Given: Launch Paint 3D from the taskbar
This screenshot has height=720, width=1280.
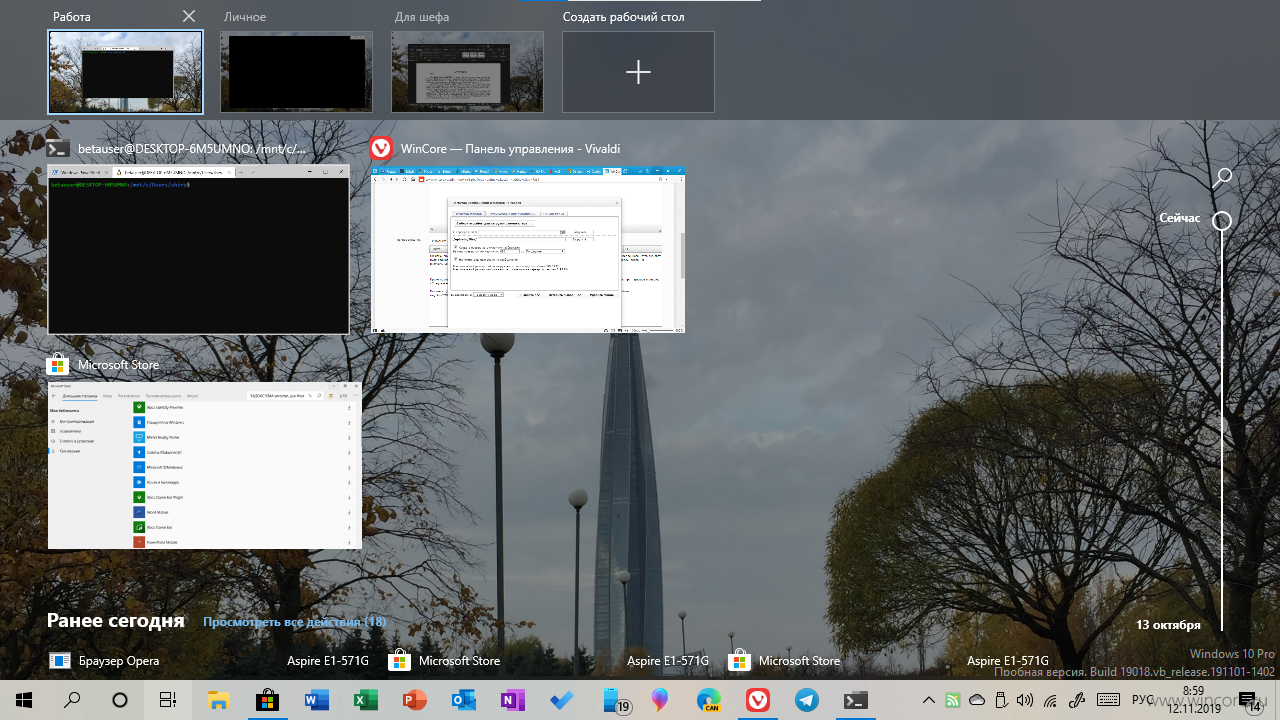Looking at the screenshot, I should 659,700.
